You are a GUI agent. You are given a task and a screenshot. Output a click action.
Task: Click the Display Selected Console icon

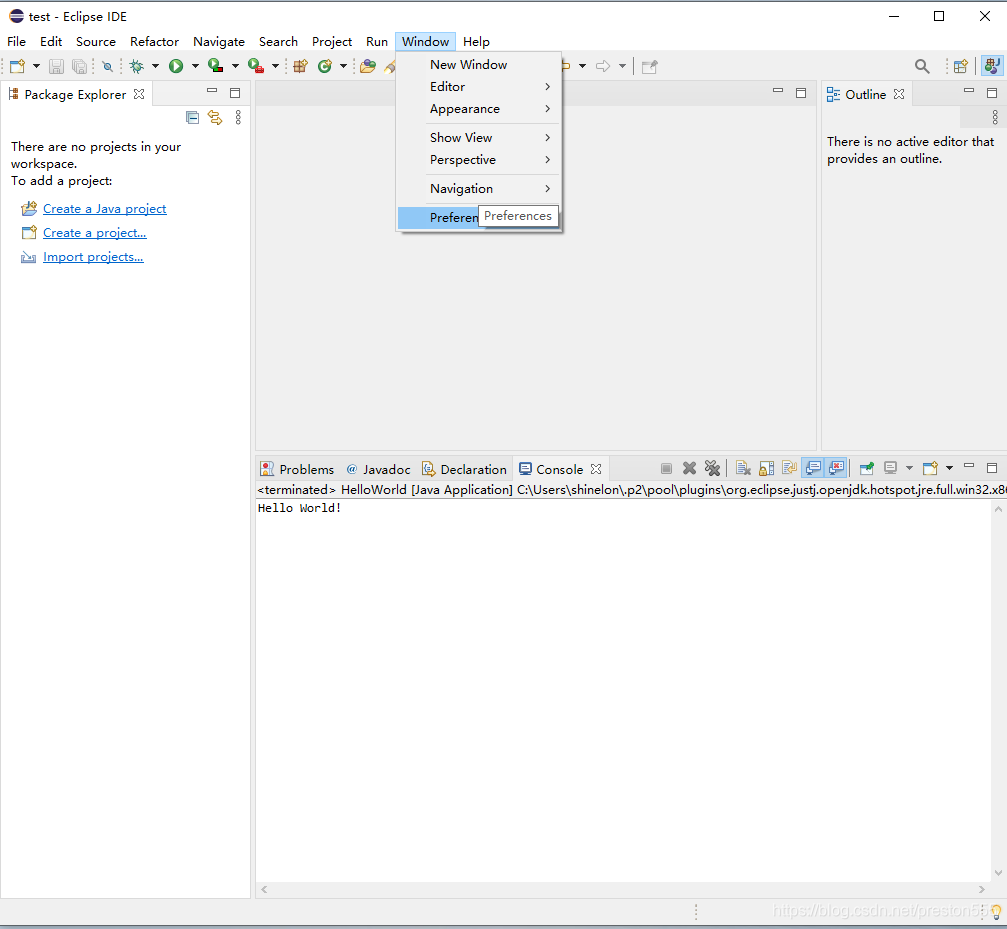click(890, 468)
